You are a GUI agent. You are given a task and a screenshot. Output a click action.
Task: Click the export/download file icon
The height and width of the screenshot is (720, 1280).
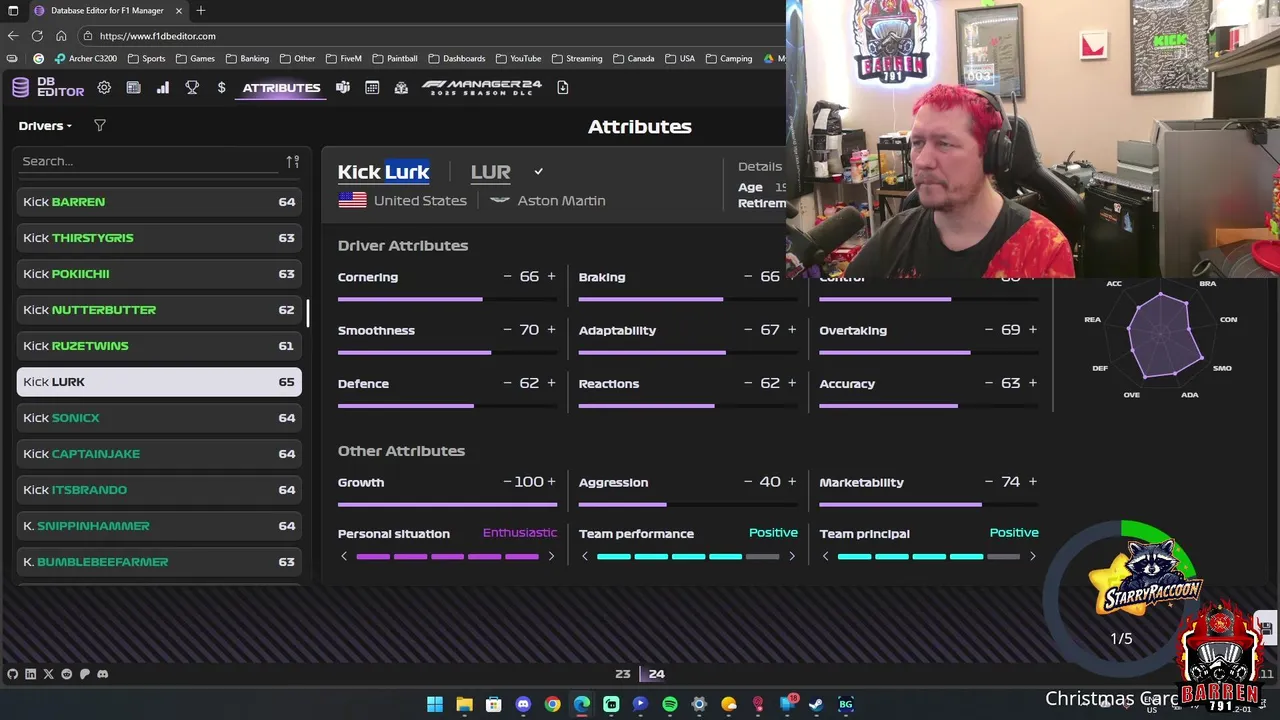(562, 88)
